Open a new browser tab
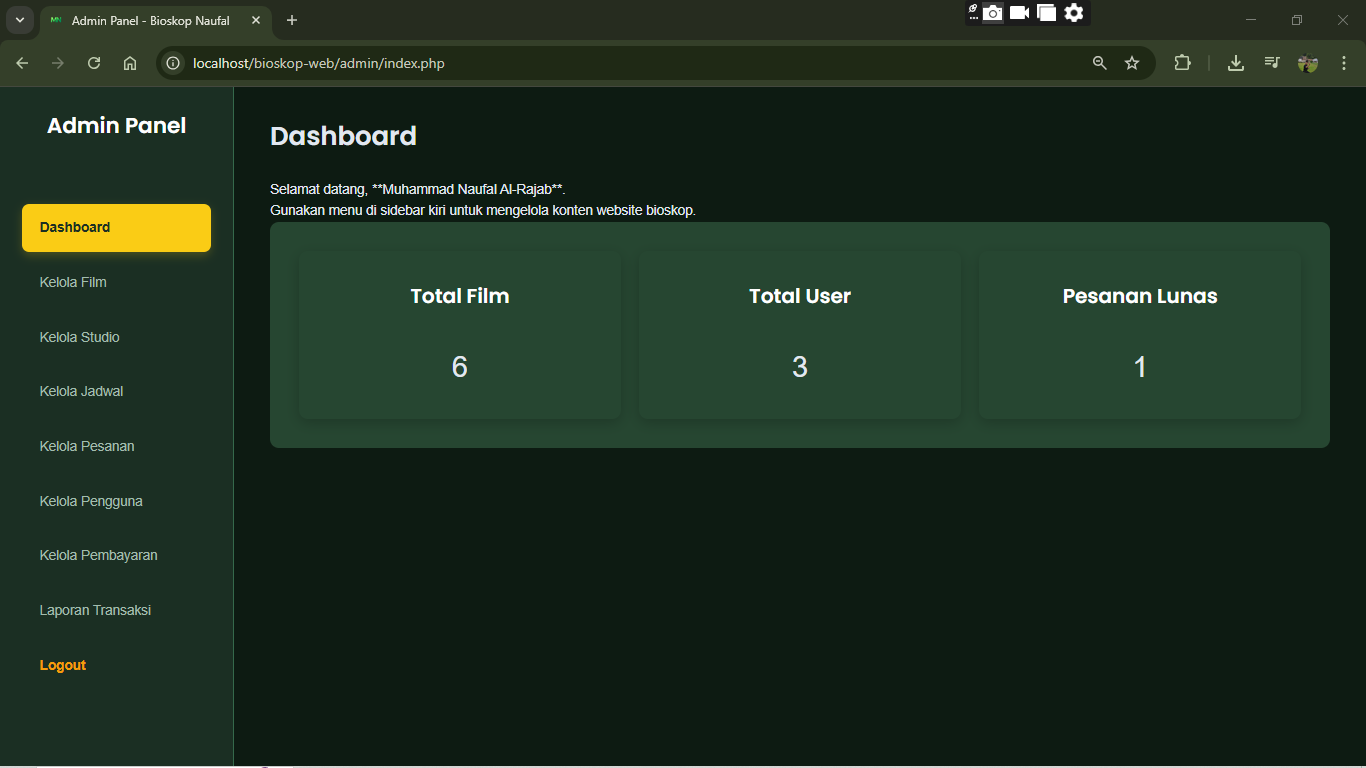This screenshot has height=768, width=1366. tap(292, 20)
